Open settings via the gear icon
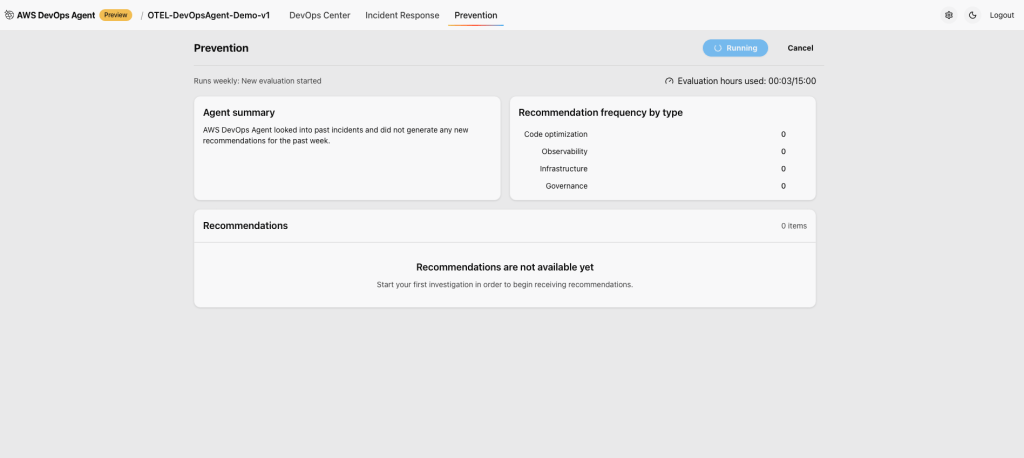The height and width of the screenshot is (458, 1024). tap(949, 15)
